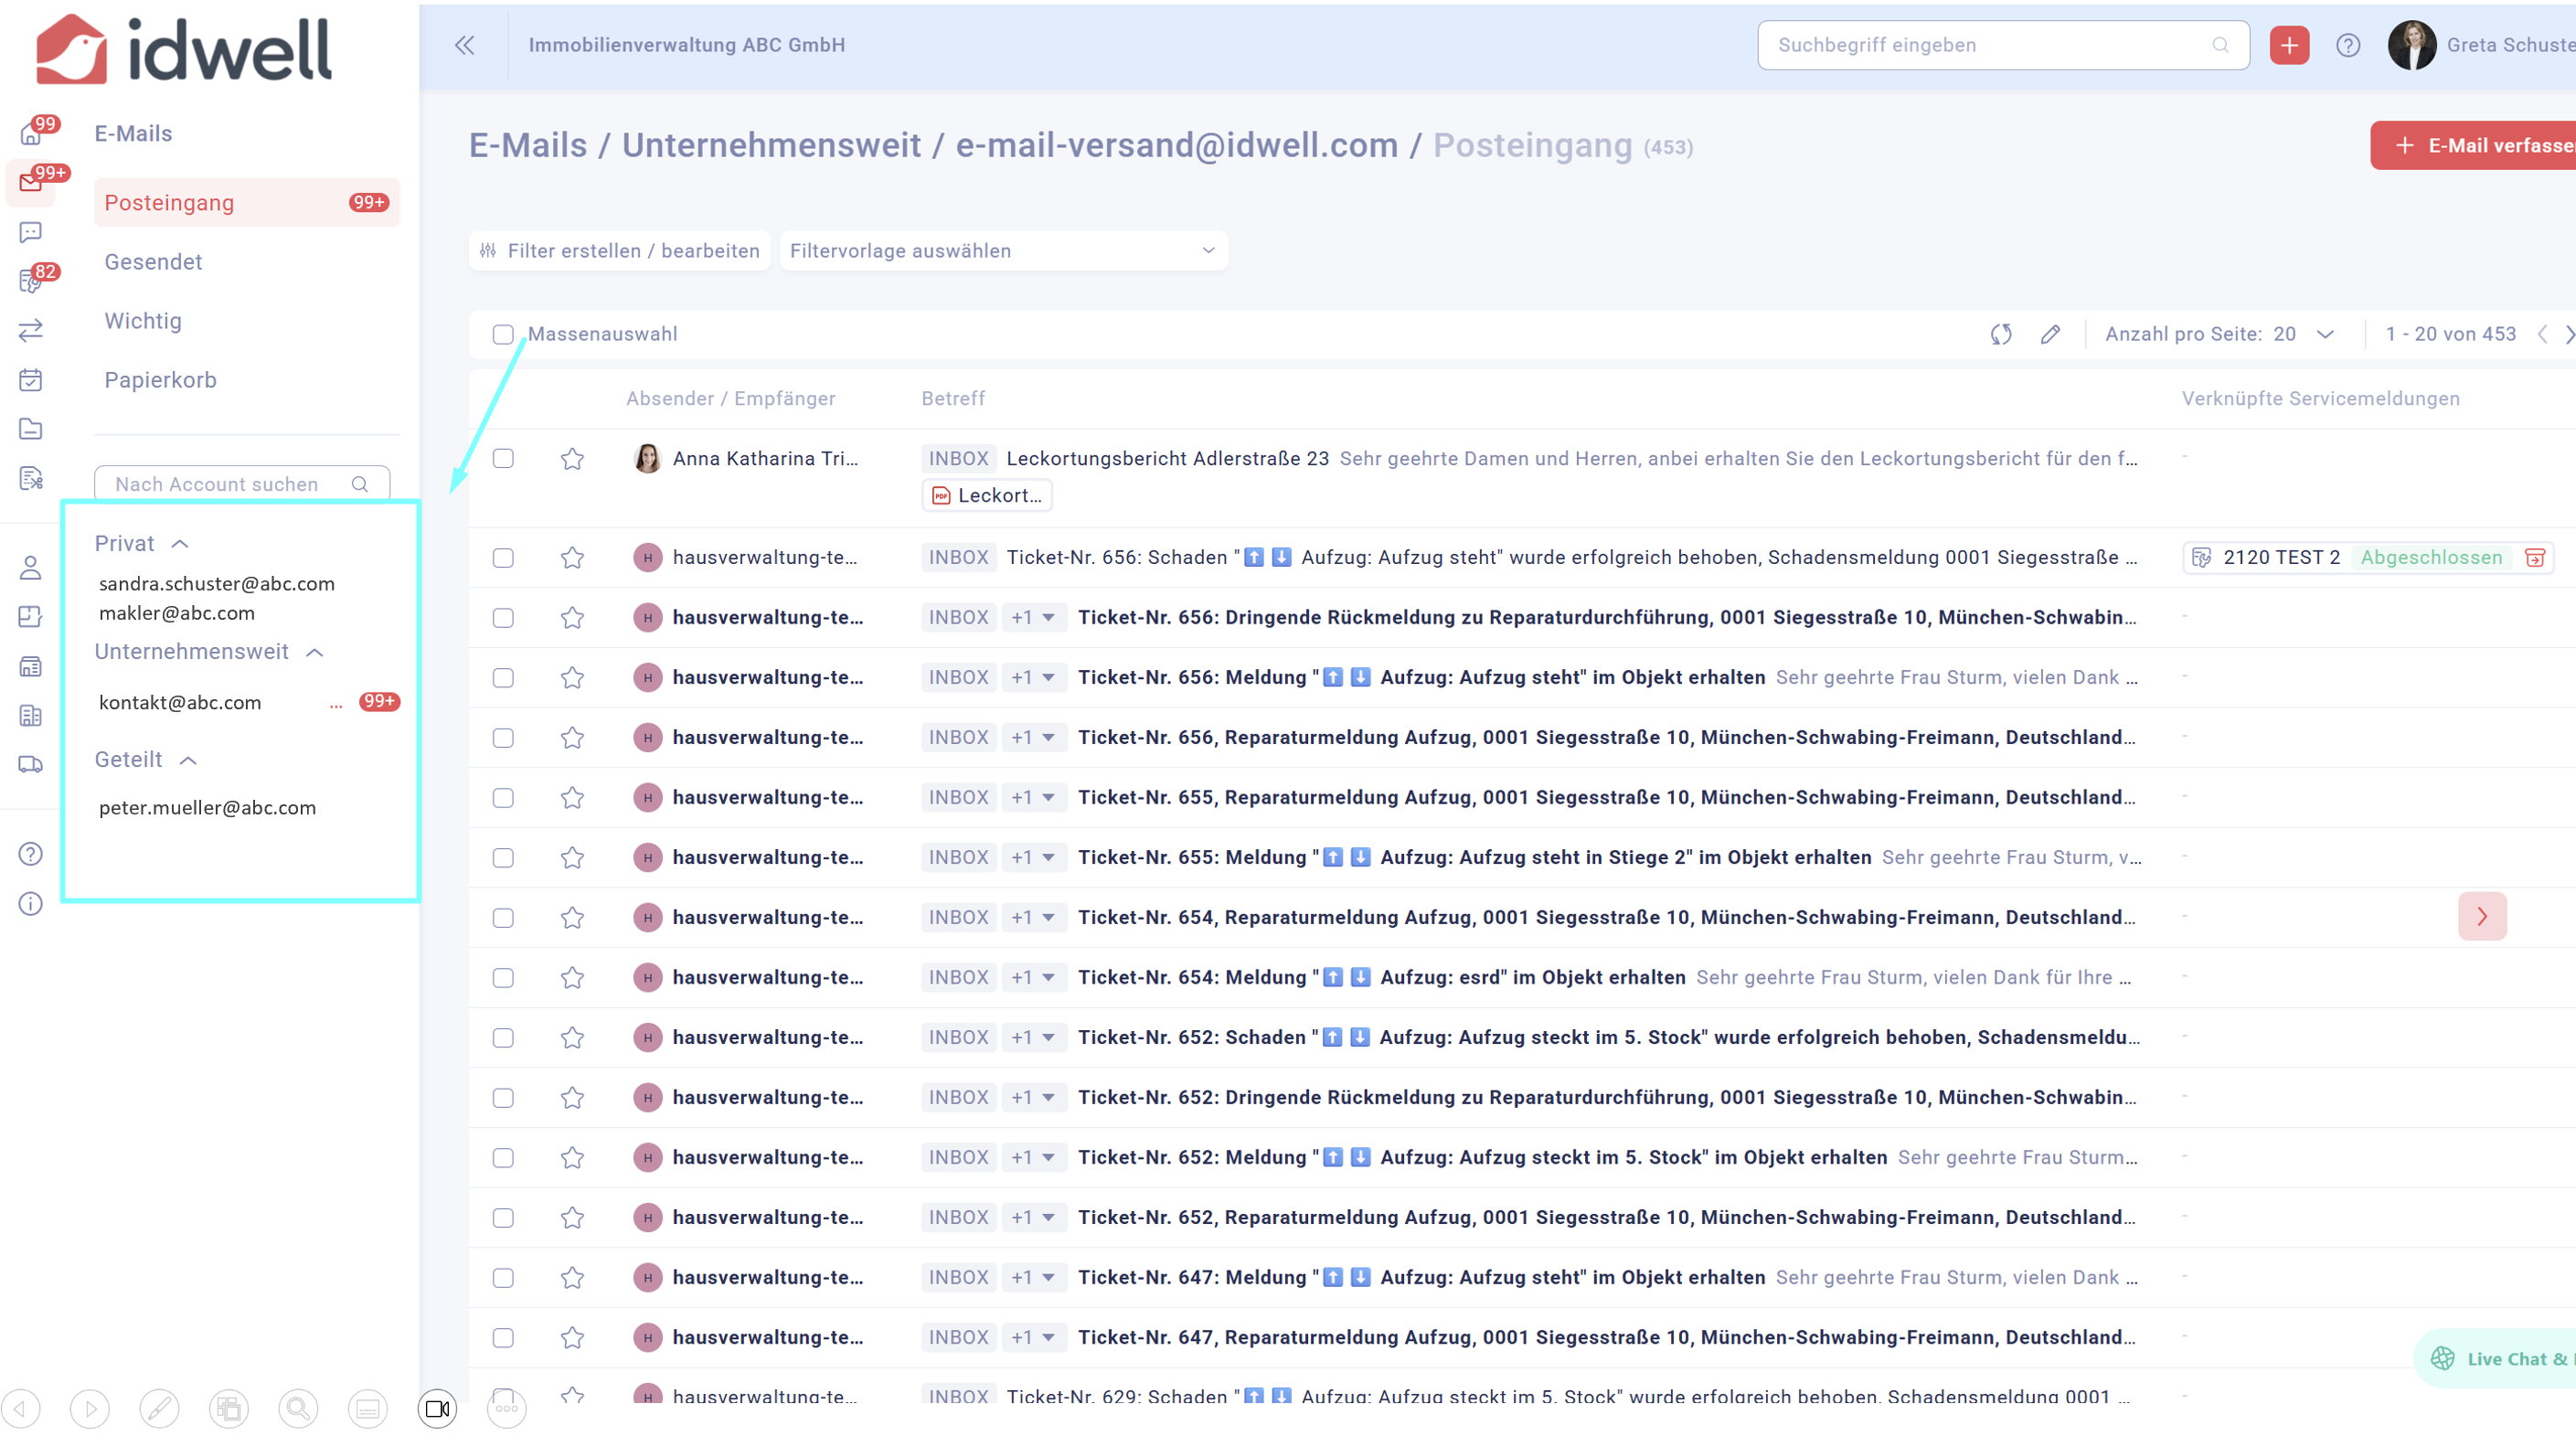Image resolution: width=2576 pixels, height=1436 pixels.
Task: Collapse the Unternehmensweit account section
Action: coord(315,652)
